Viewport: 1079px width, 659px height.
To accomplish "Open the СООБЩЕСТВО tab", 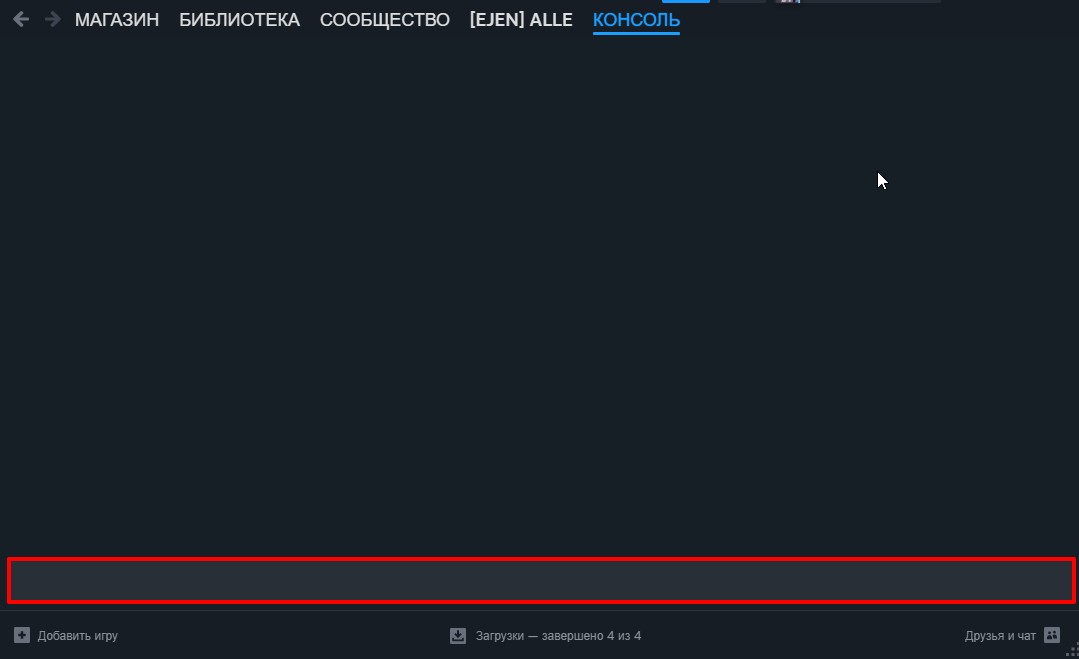I will click(385, 20).
